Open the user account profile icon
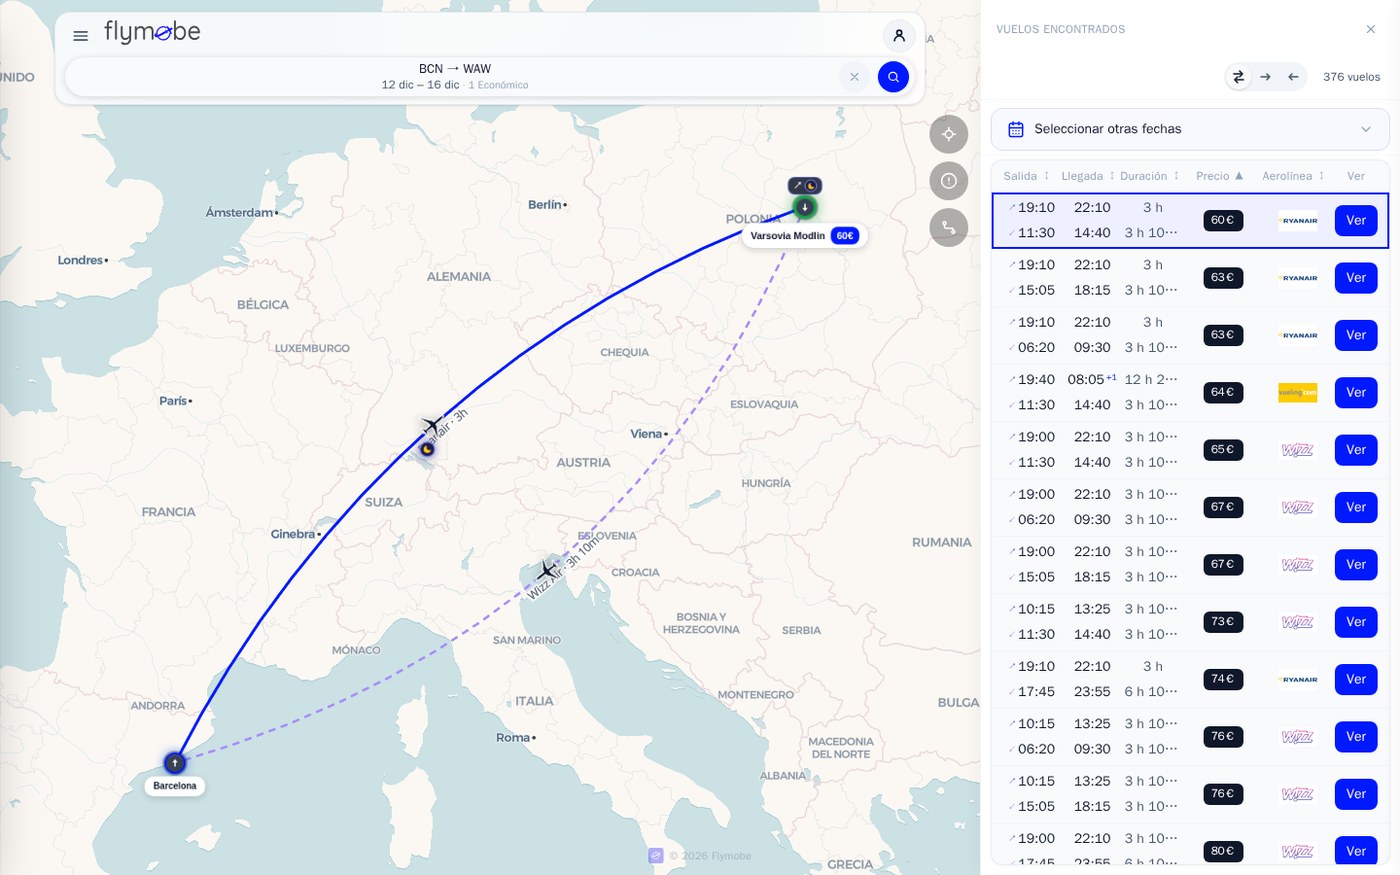This screenshot has width=1400, height=875. (899, 36)
